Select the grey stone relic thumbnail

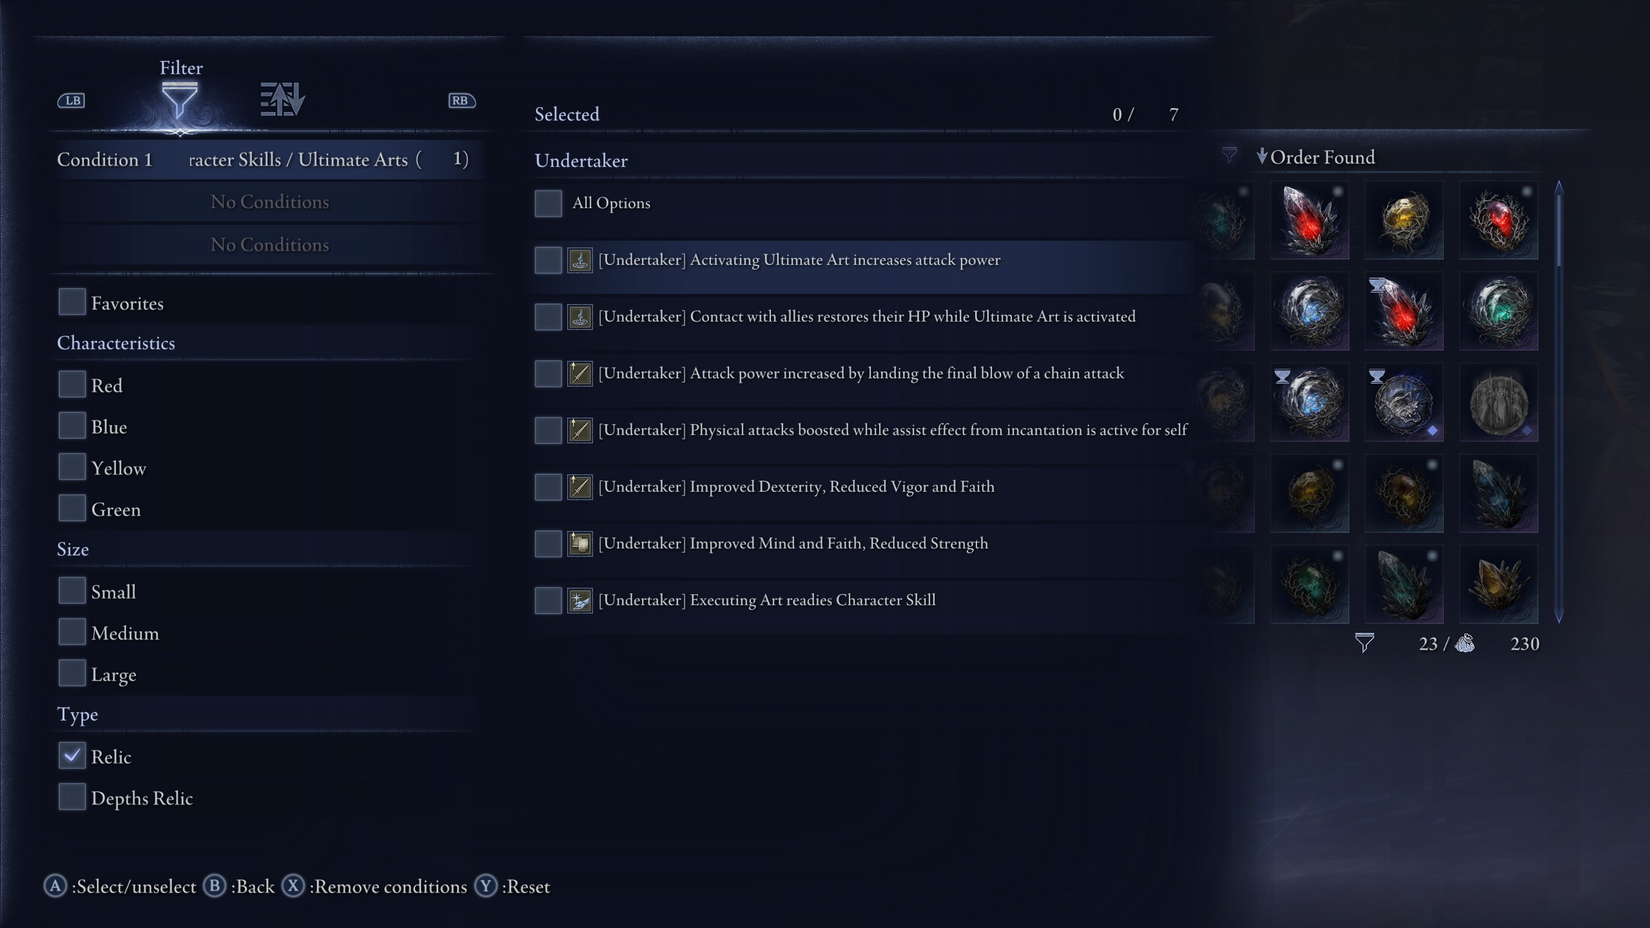pos(1498,402)
